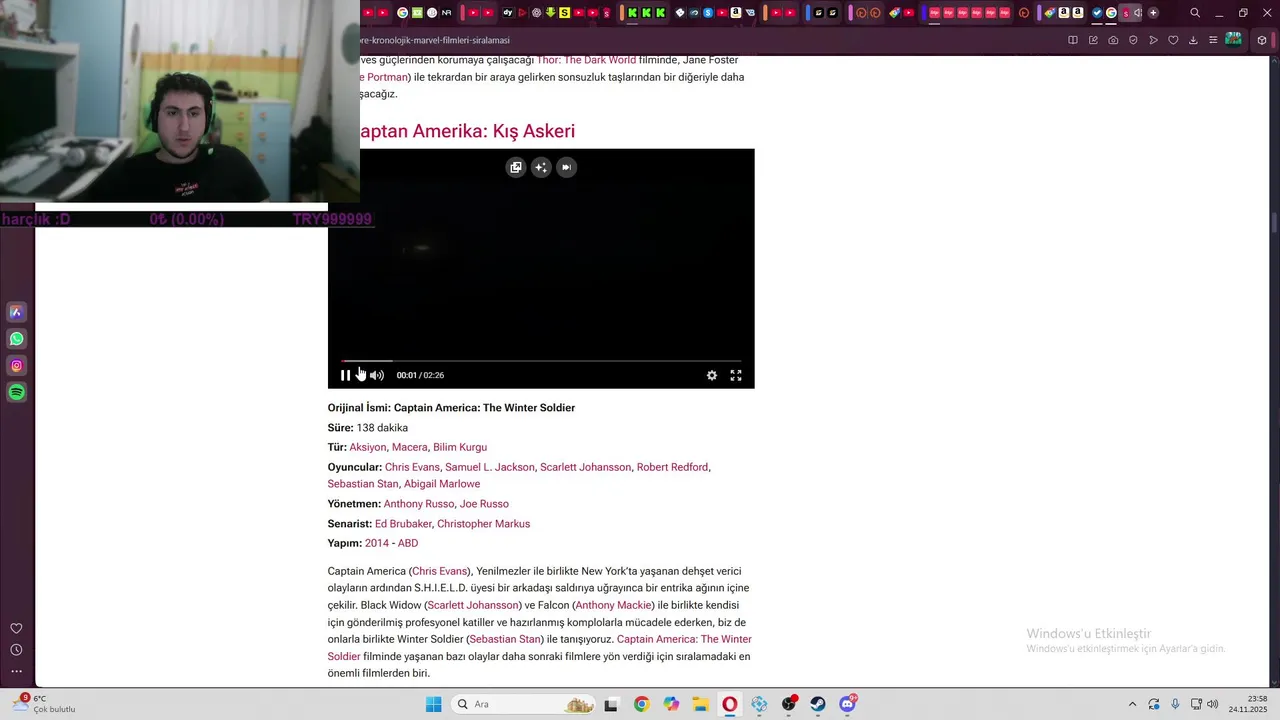Screen dimensions: 1280x720
Task: Open downloads icon in browser toolbar
Action: (1193, 40)
